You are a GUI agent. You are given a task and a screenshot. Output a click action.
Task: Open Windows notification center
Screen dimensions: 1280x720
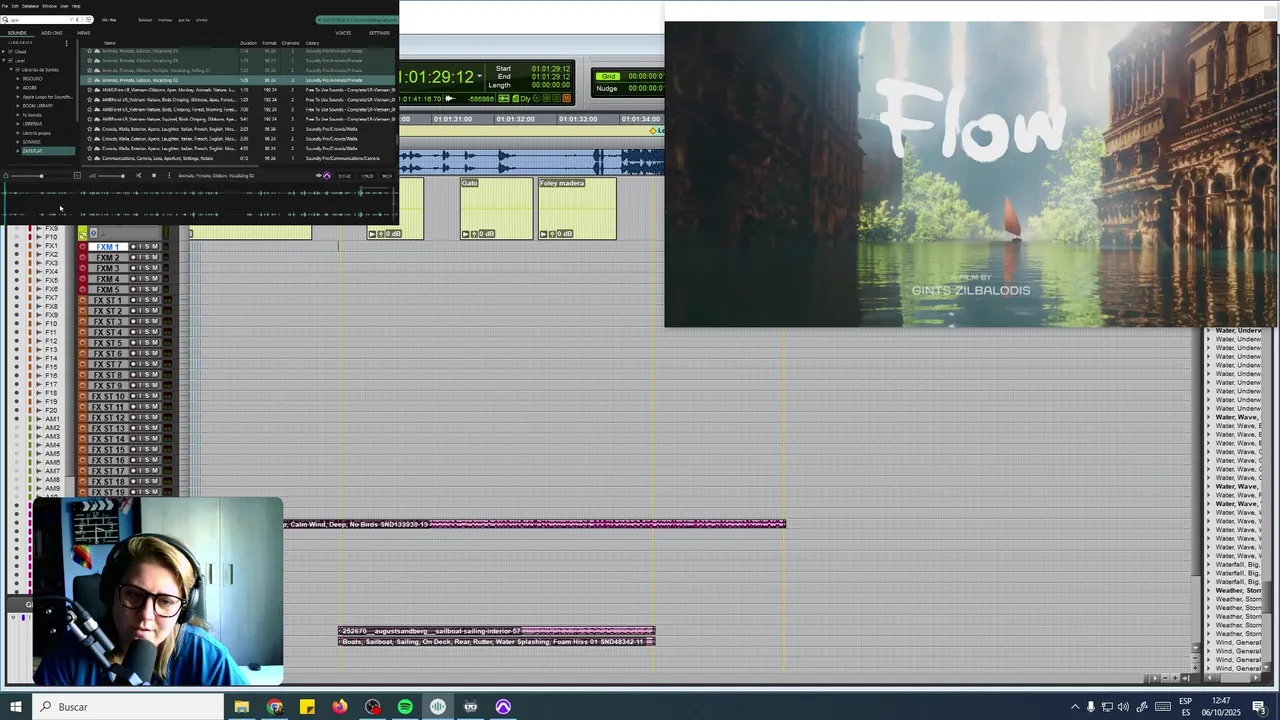pyautogui.click(x=1259, y=707)
